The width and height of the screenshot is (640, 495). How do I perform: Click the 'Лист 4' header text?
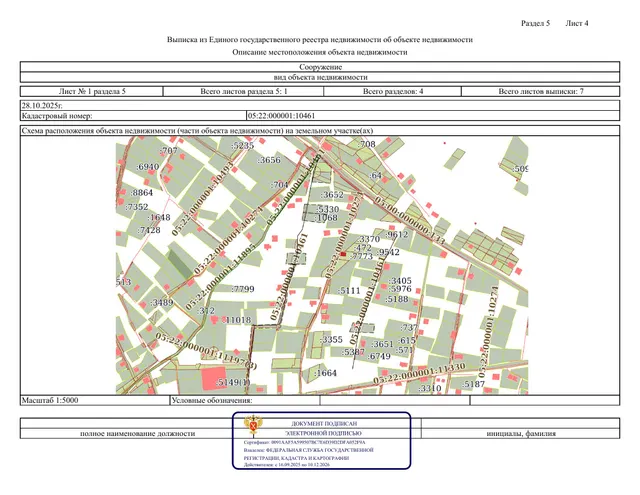(577, 23)
